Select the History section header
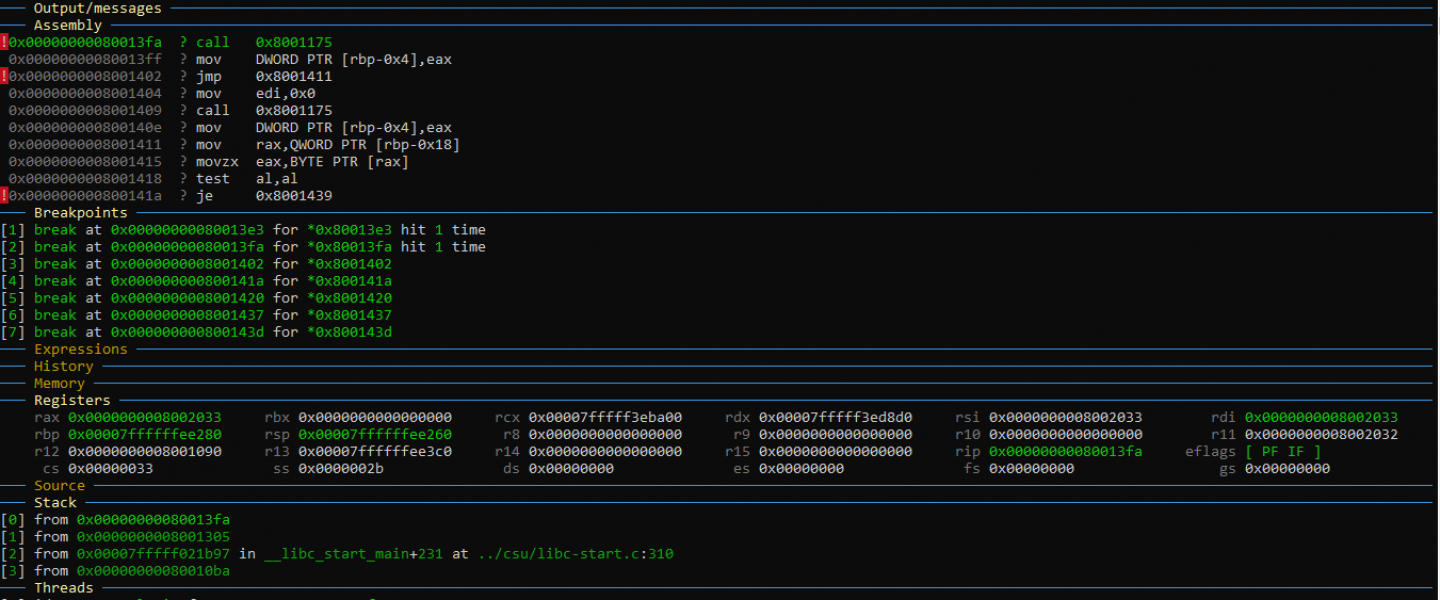Viewport: 1440px width, 600px height. tap(64, 366)
